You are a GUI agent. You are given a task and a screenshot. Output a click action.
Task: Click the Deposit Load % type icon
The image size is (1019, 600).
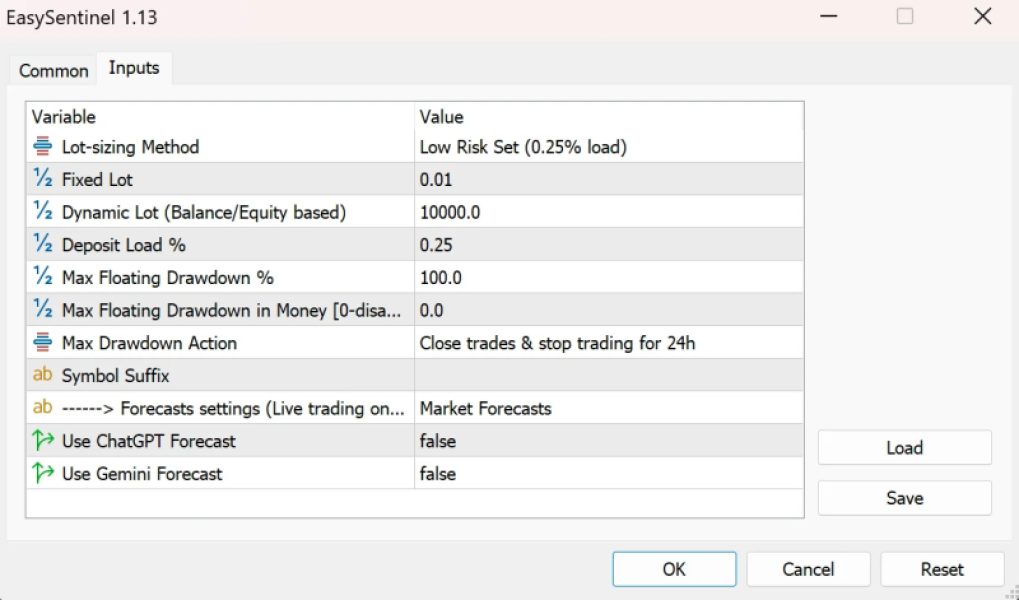coord(43,245)
